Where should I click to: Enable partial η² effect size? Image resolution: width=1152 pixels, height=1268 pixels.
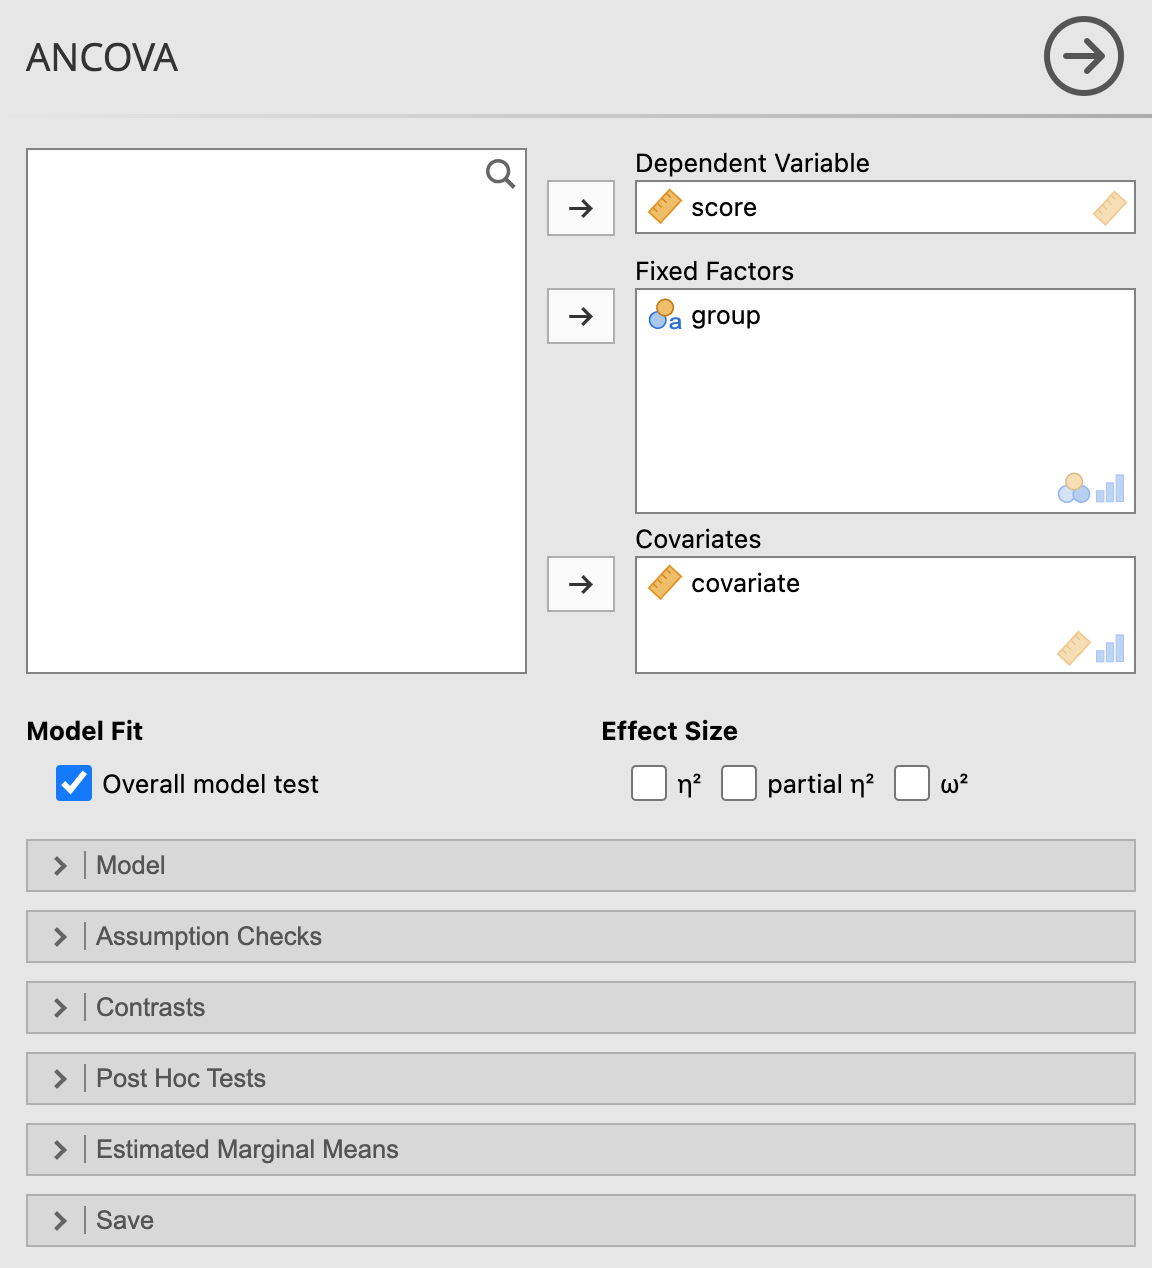click(739, 784)
